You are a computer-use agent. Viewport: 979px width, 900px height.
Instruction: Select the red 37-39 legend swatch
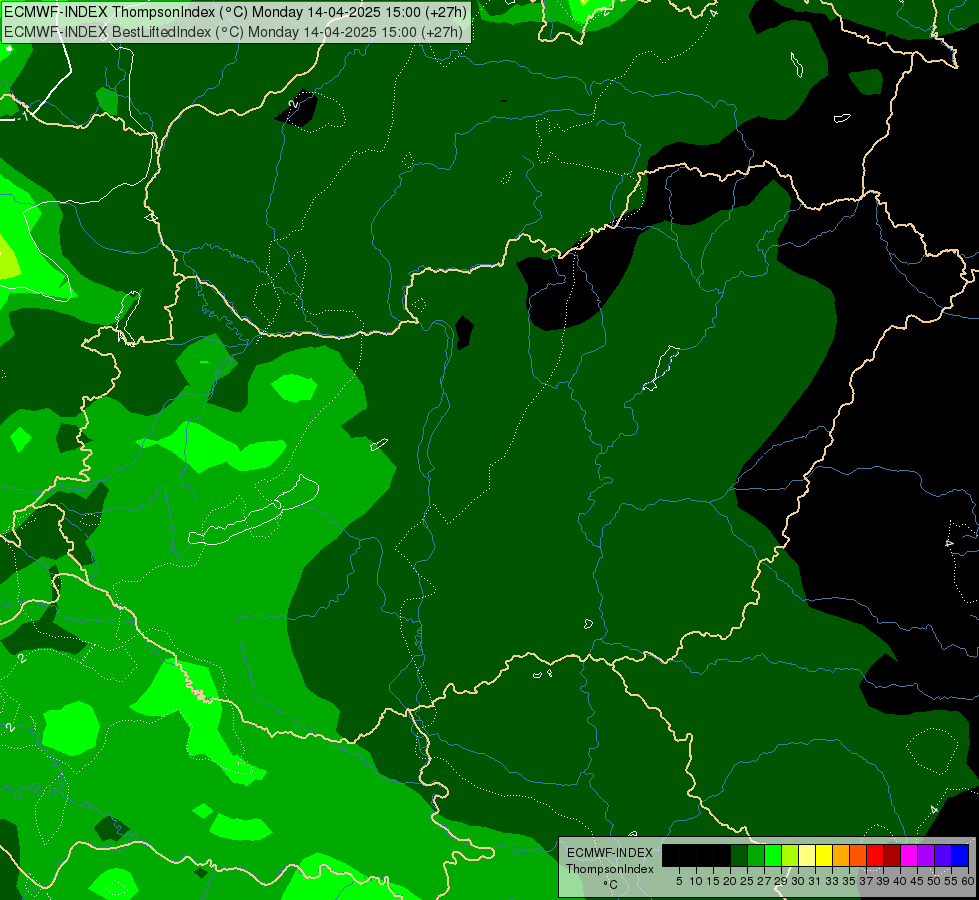[875, 855]
